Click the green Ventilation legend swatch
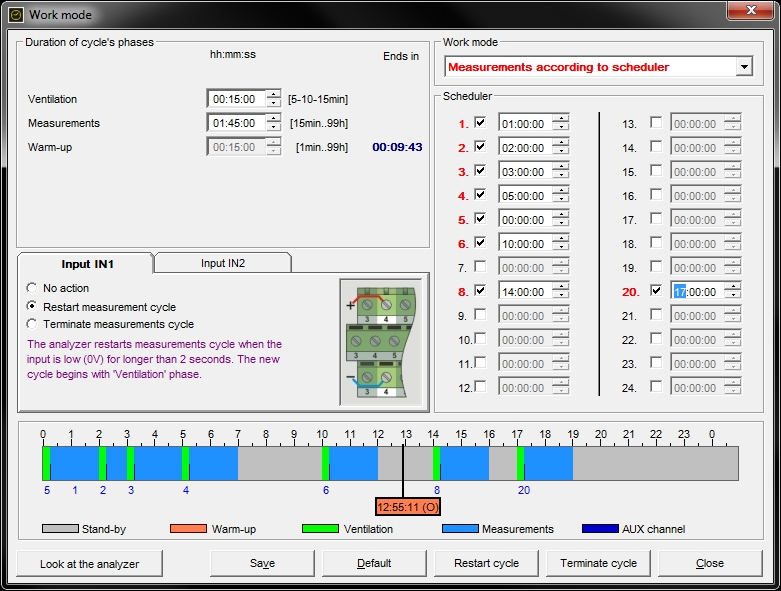781x591 pixels. (x=320, y=529)
